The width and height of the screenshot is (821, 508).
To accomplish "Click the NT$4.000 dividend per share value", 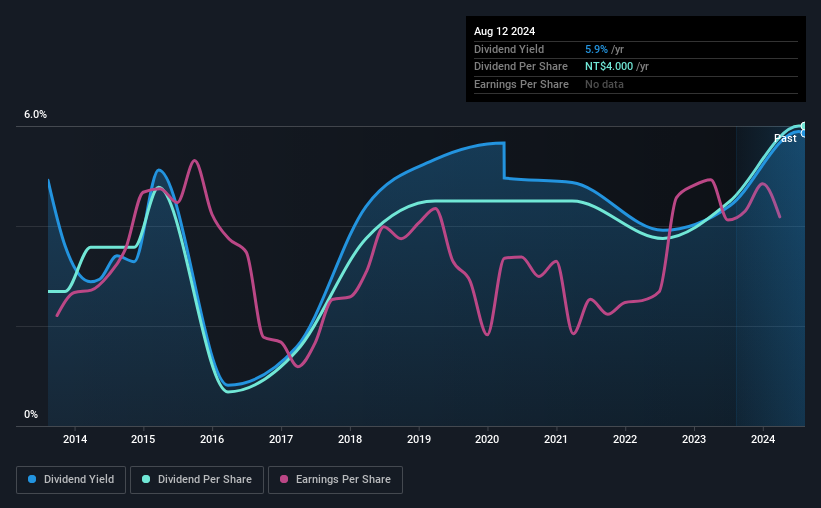I will 609,67.
